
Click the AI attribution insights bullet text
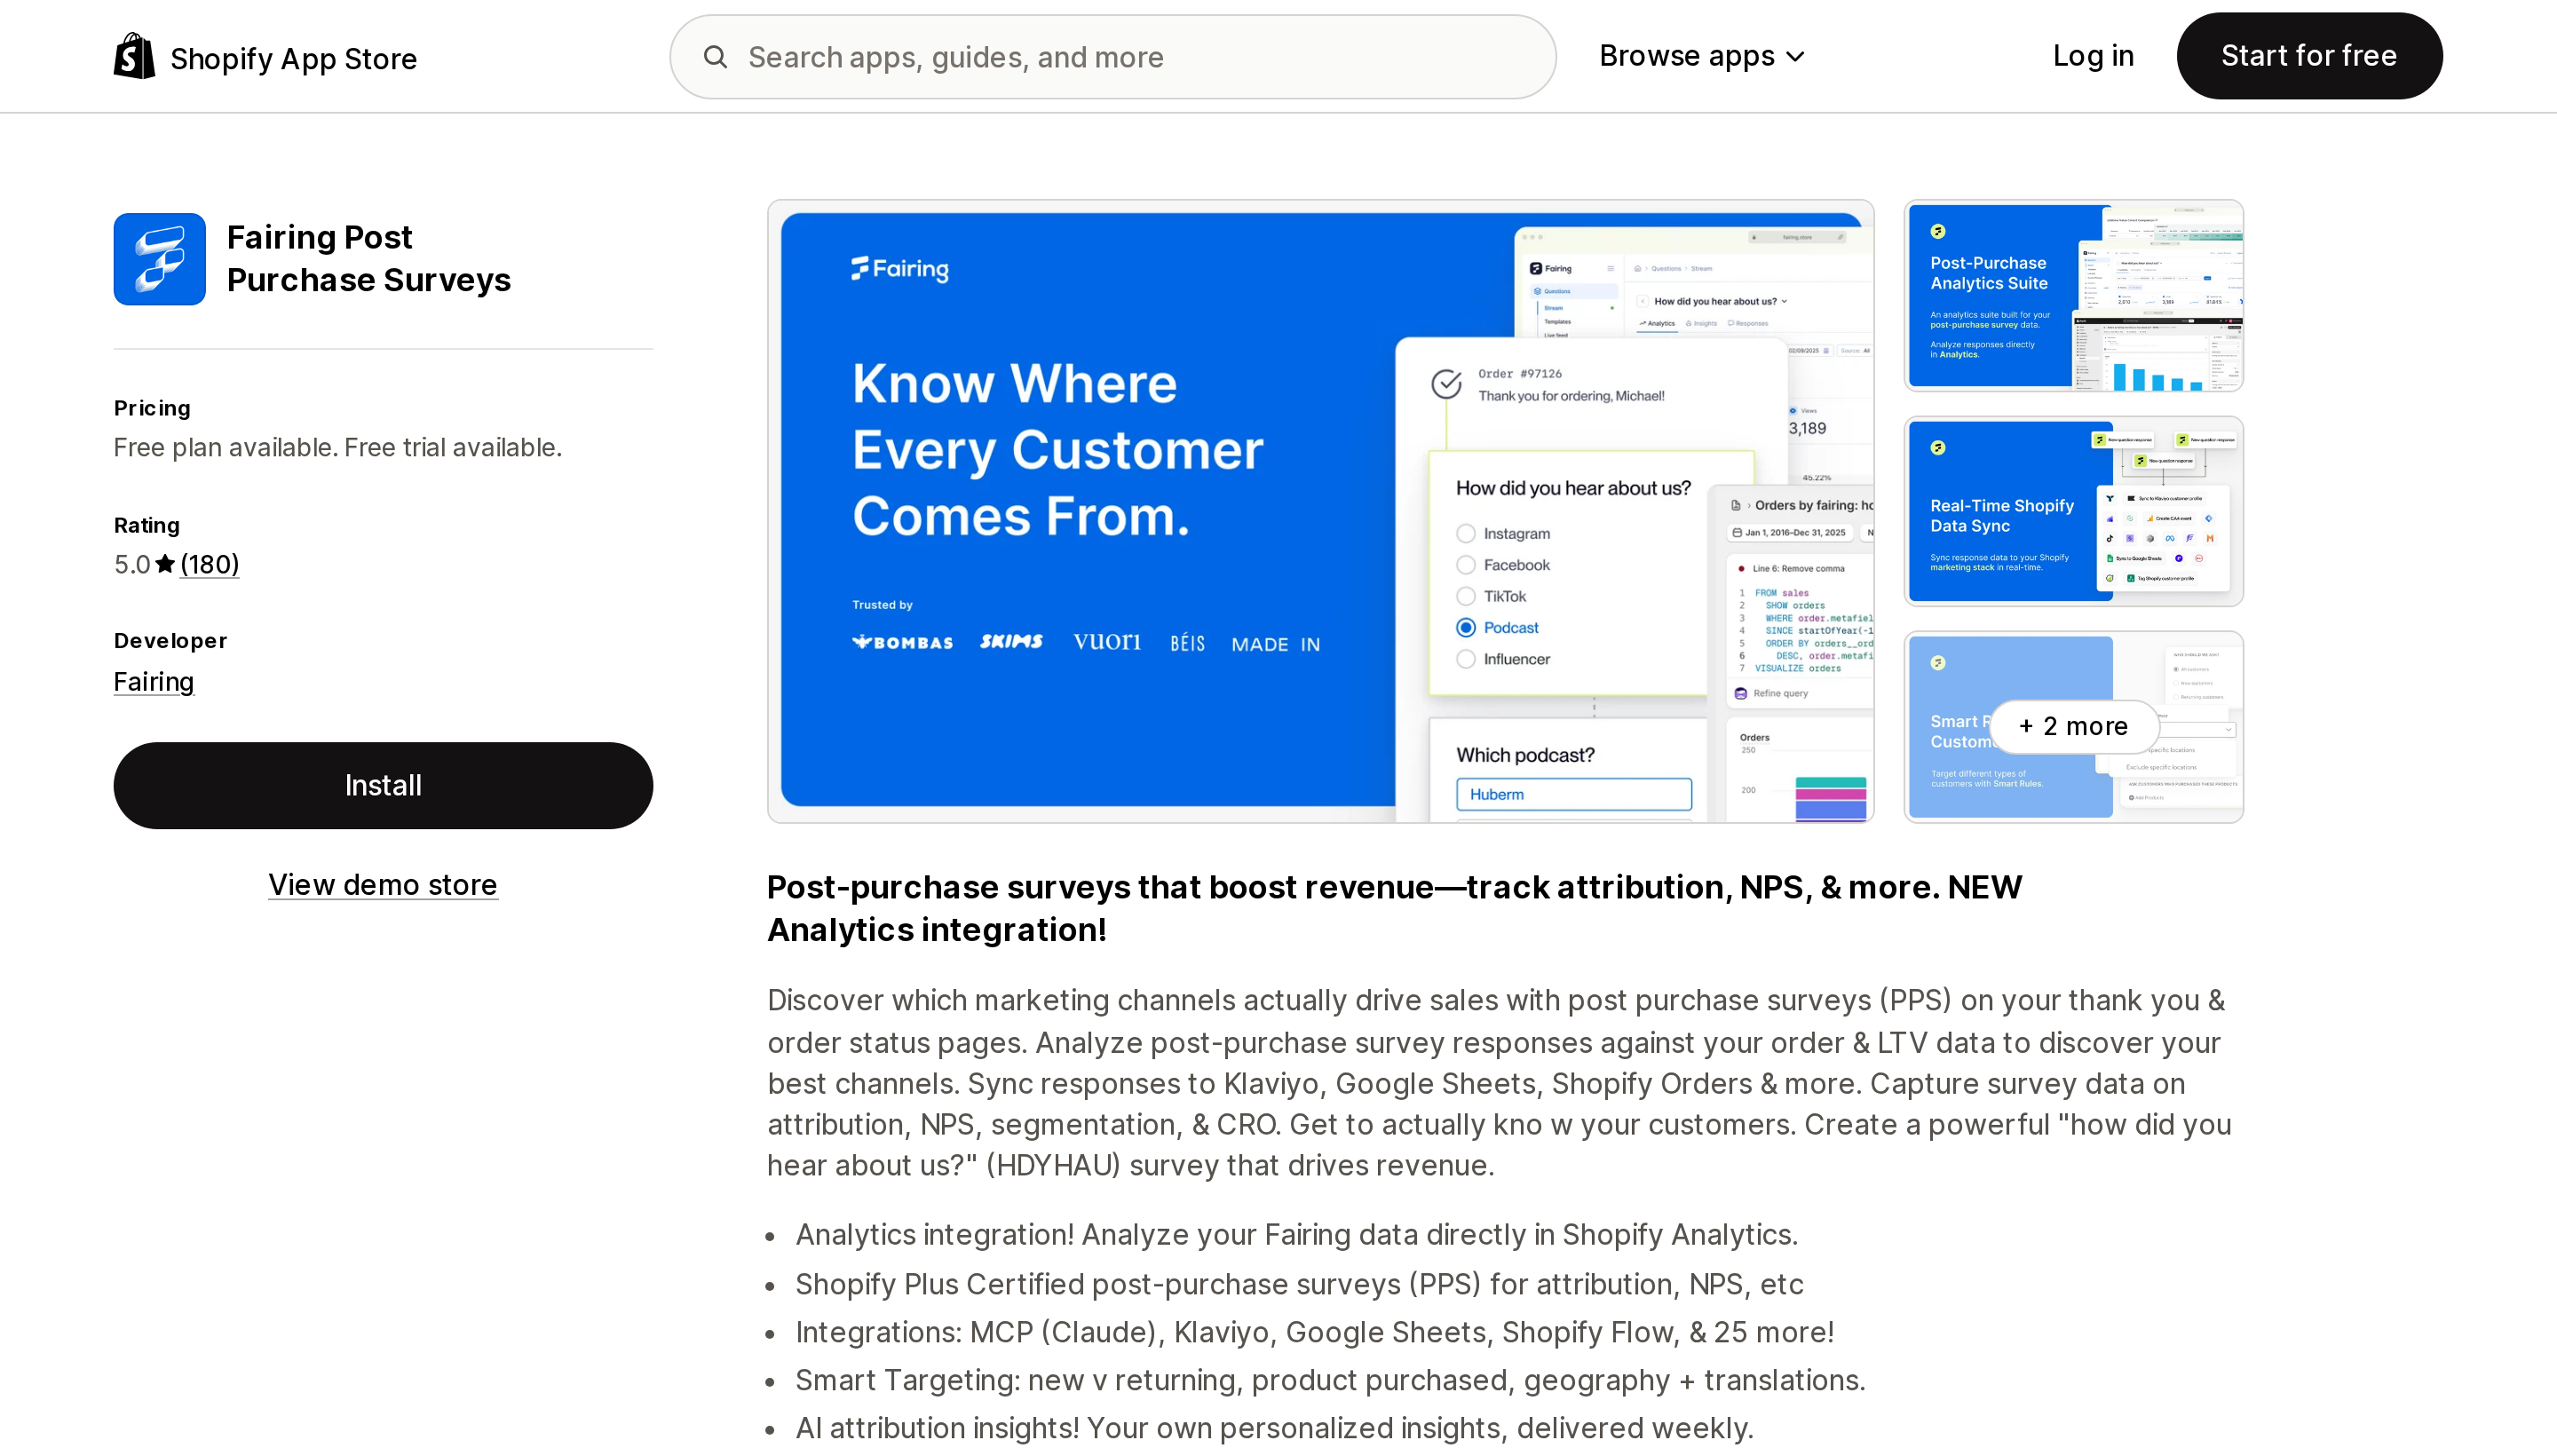1274,1428
